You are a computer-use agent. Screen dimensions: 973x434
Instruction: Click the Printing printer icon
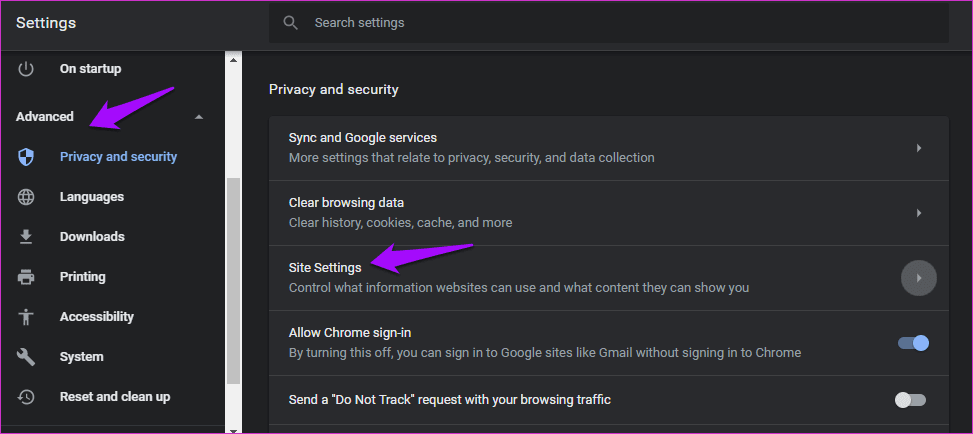click(x=26, y=277)
